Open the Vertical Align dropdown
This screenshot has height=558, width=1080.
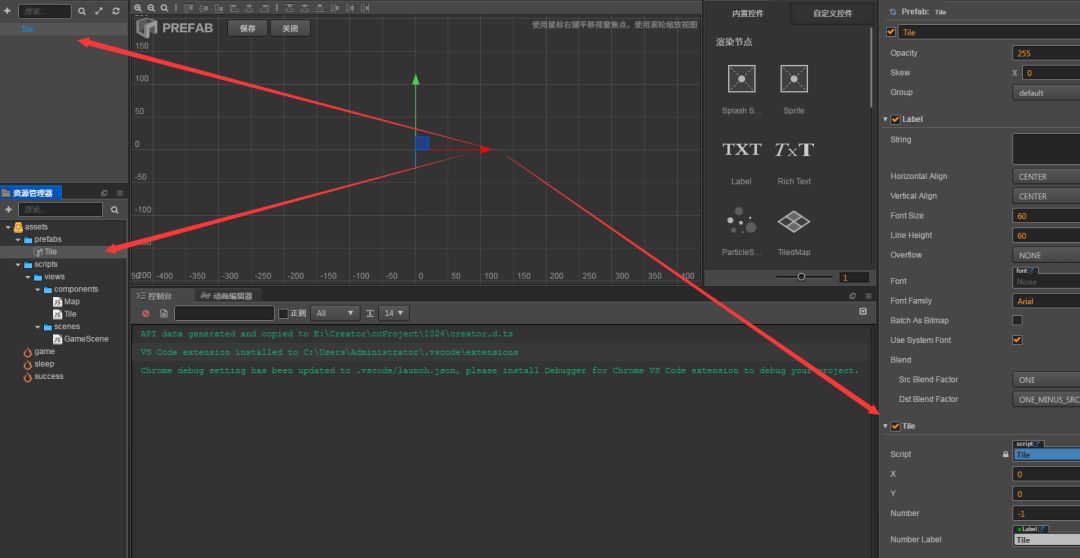pyautogui.click(x=1046, y=196)
